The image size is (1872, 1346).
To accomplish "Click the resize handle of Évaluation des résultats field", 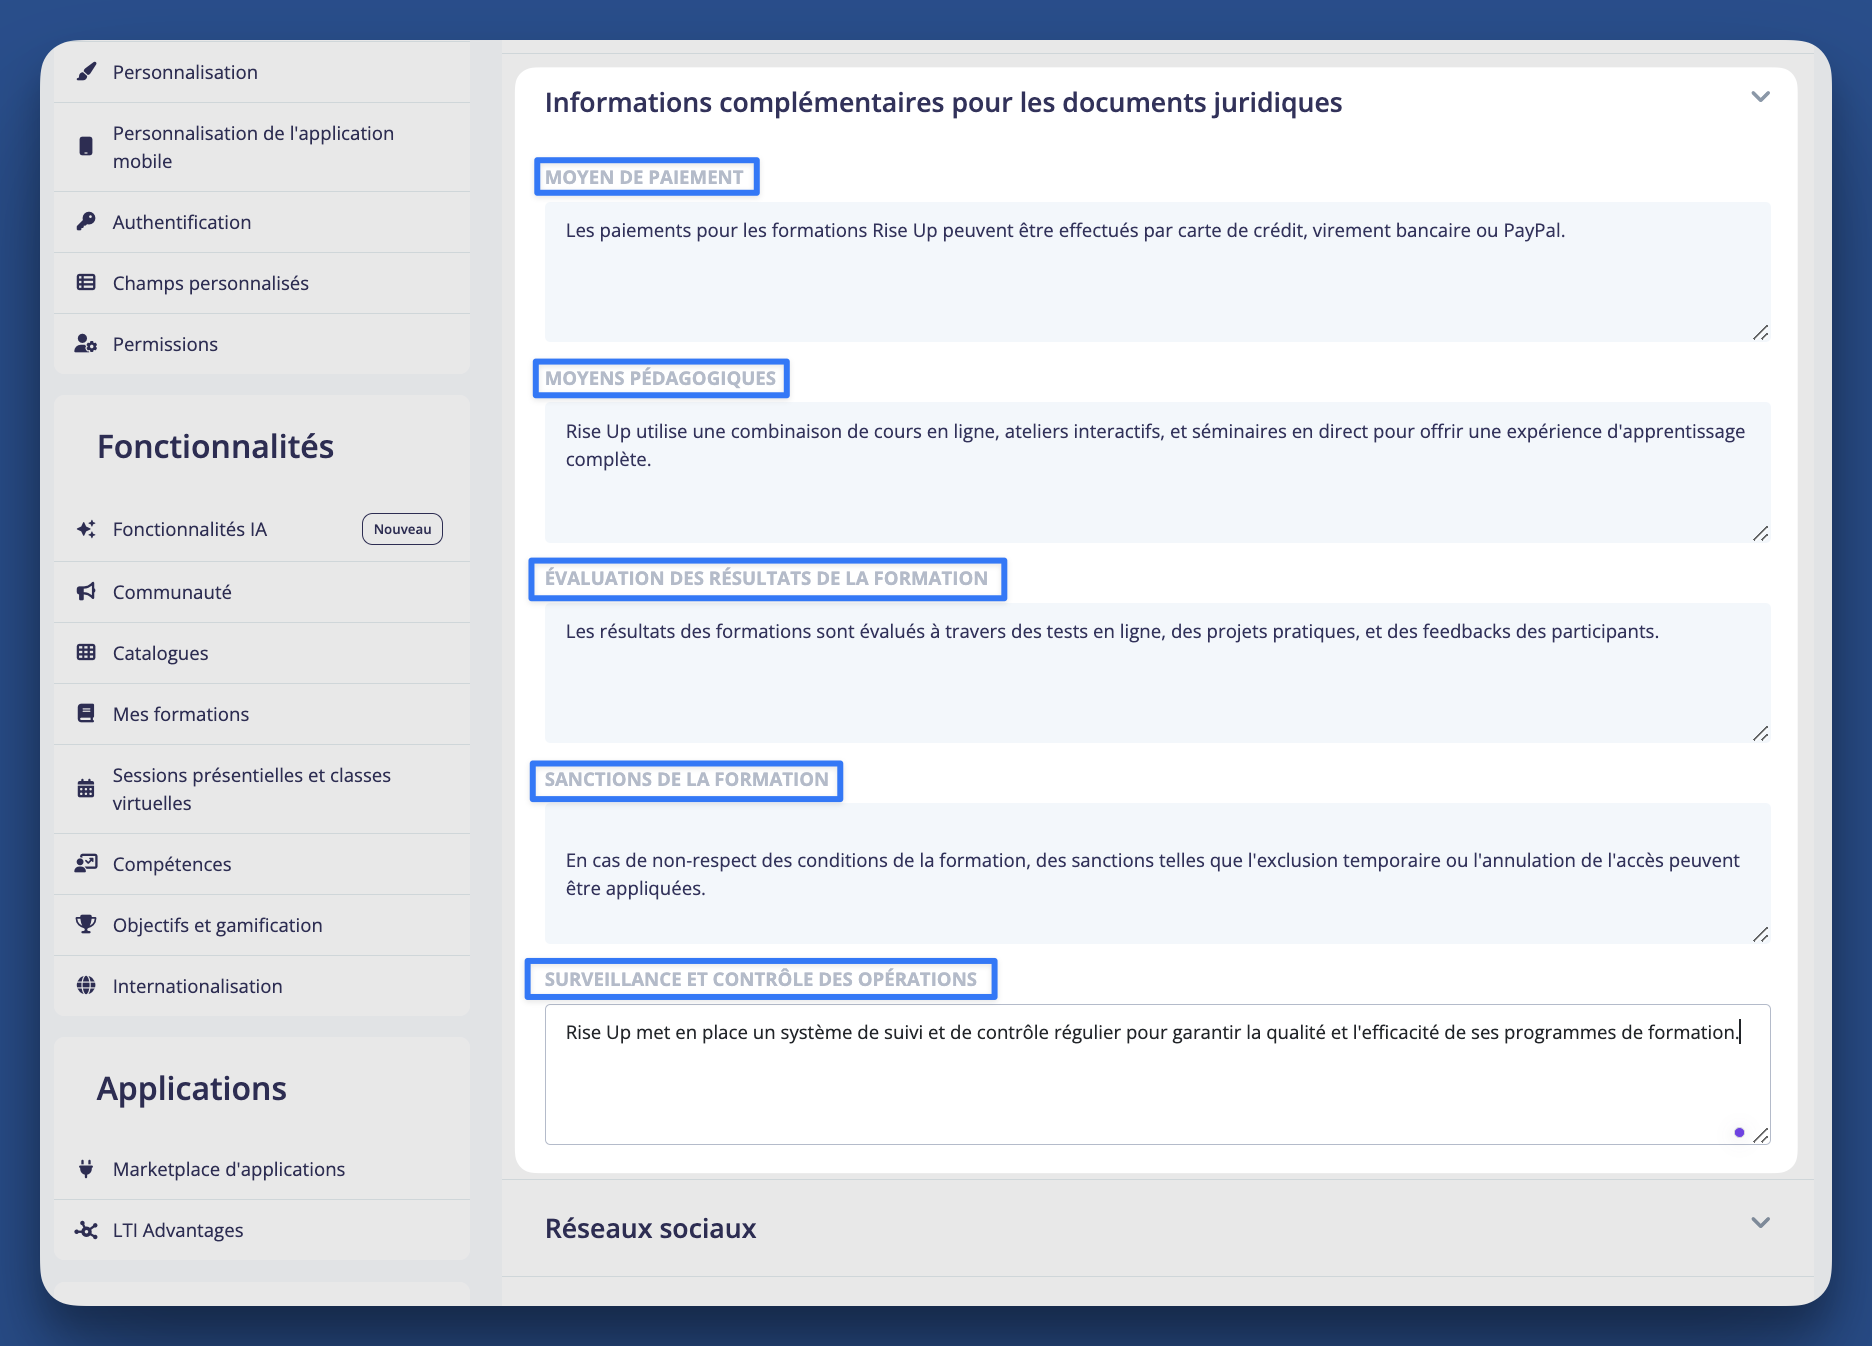I will 1760,734.
